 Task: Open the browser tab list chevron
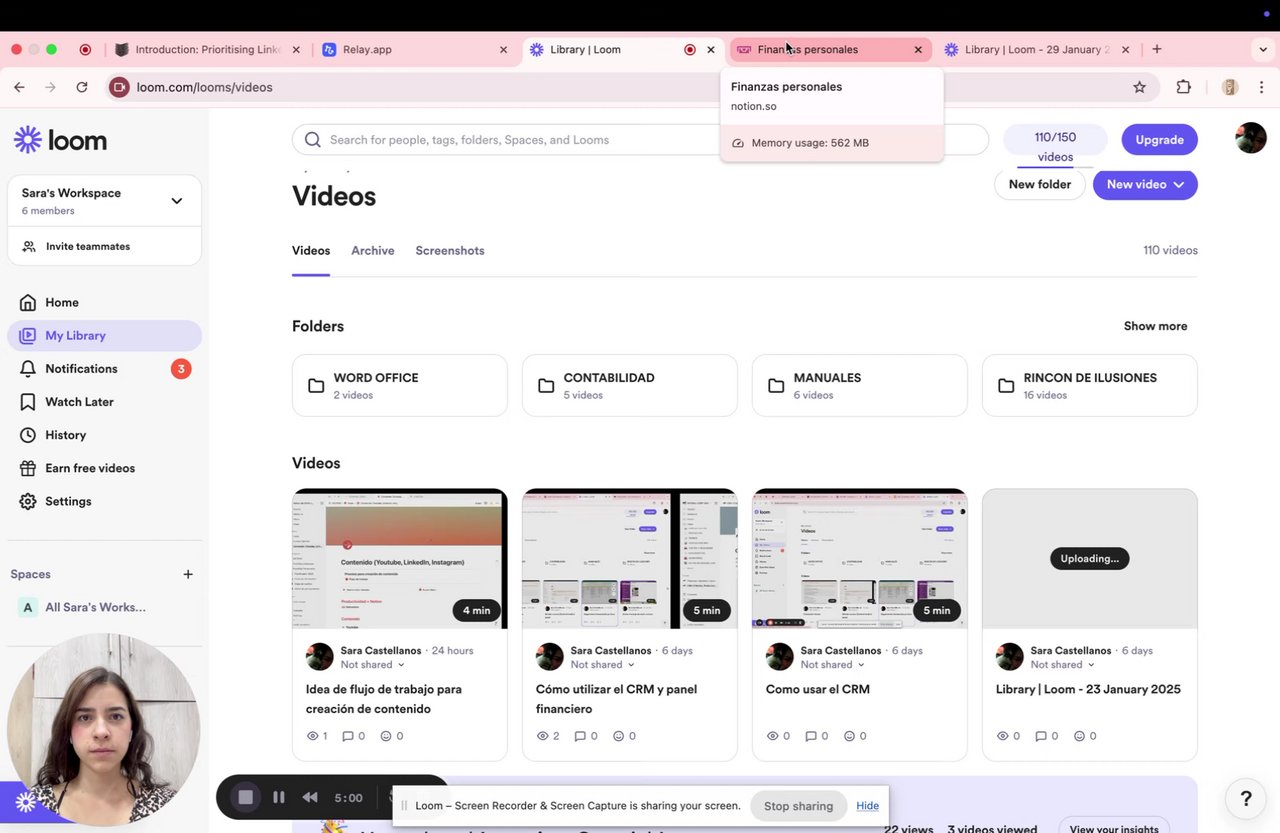point(1263,49)
